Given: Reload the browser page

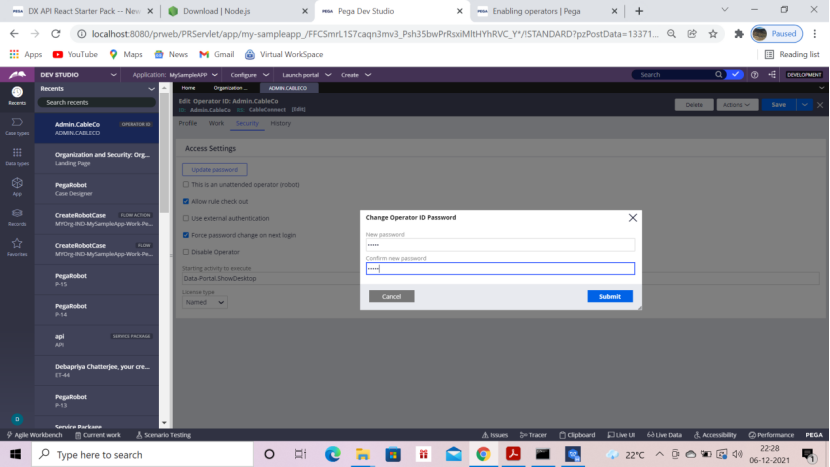Looking at the screenshot, I should pos(56,34).
